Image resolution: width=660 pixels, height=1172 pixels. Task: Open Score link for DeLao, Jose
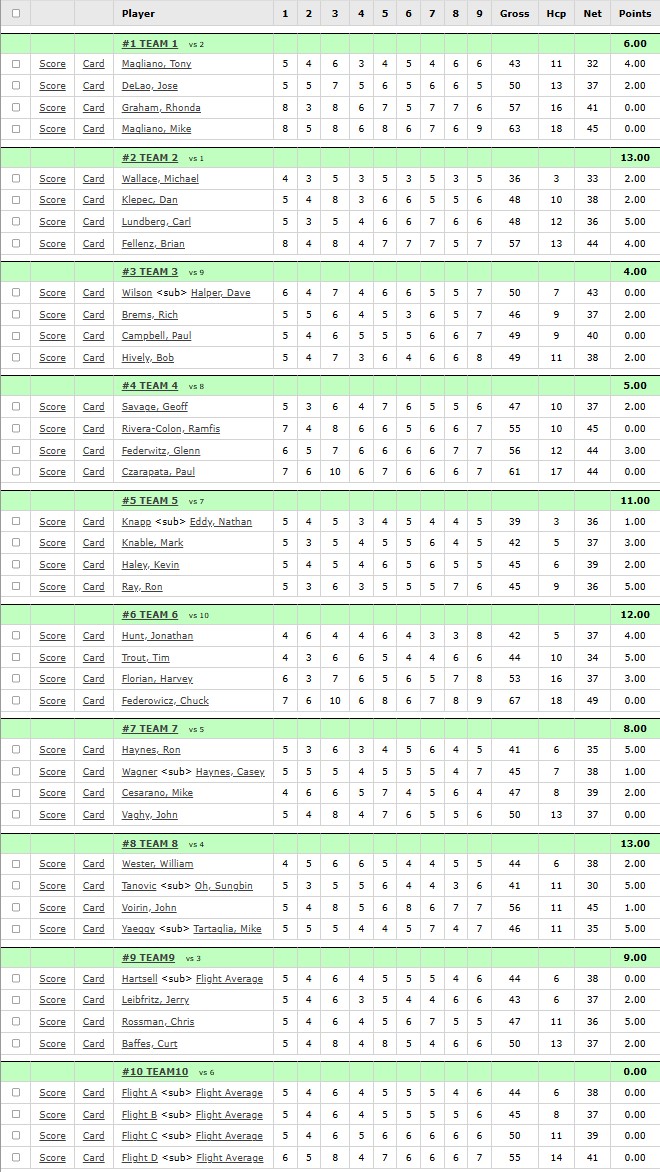pyautogui.click(x=52, y=86)
